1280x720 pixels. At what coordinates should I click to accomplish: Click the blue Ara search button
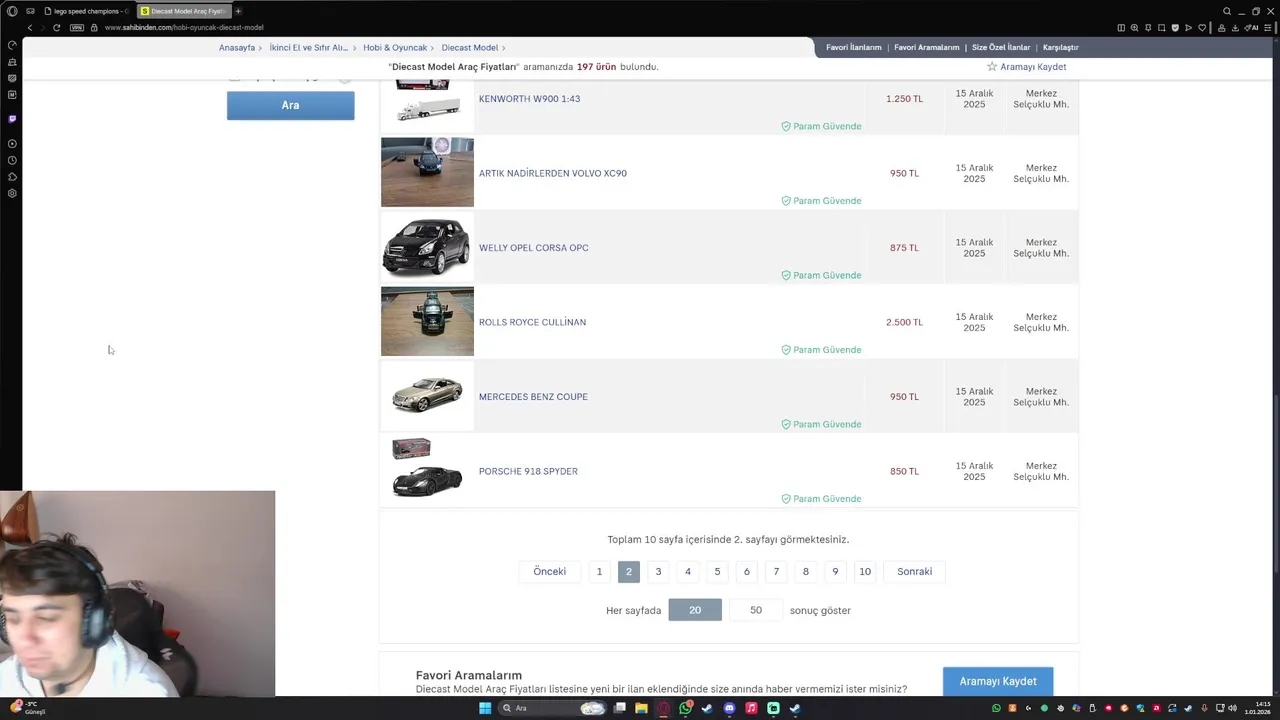pos(290,105)
